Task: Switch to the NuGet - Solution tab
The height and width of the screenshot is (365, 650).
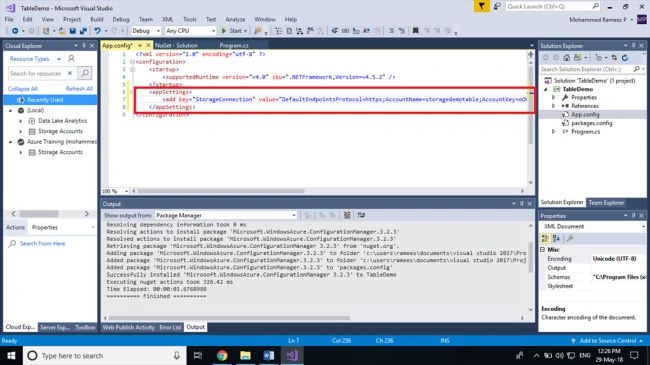Action: tap(176, 46)
